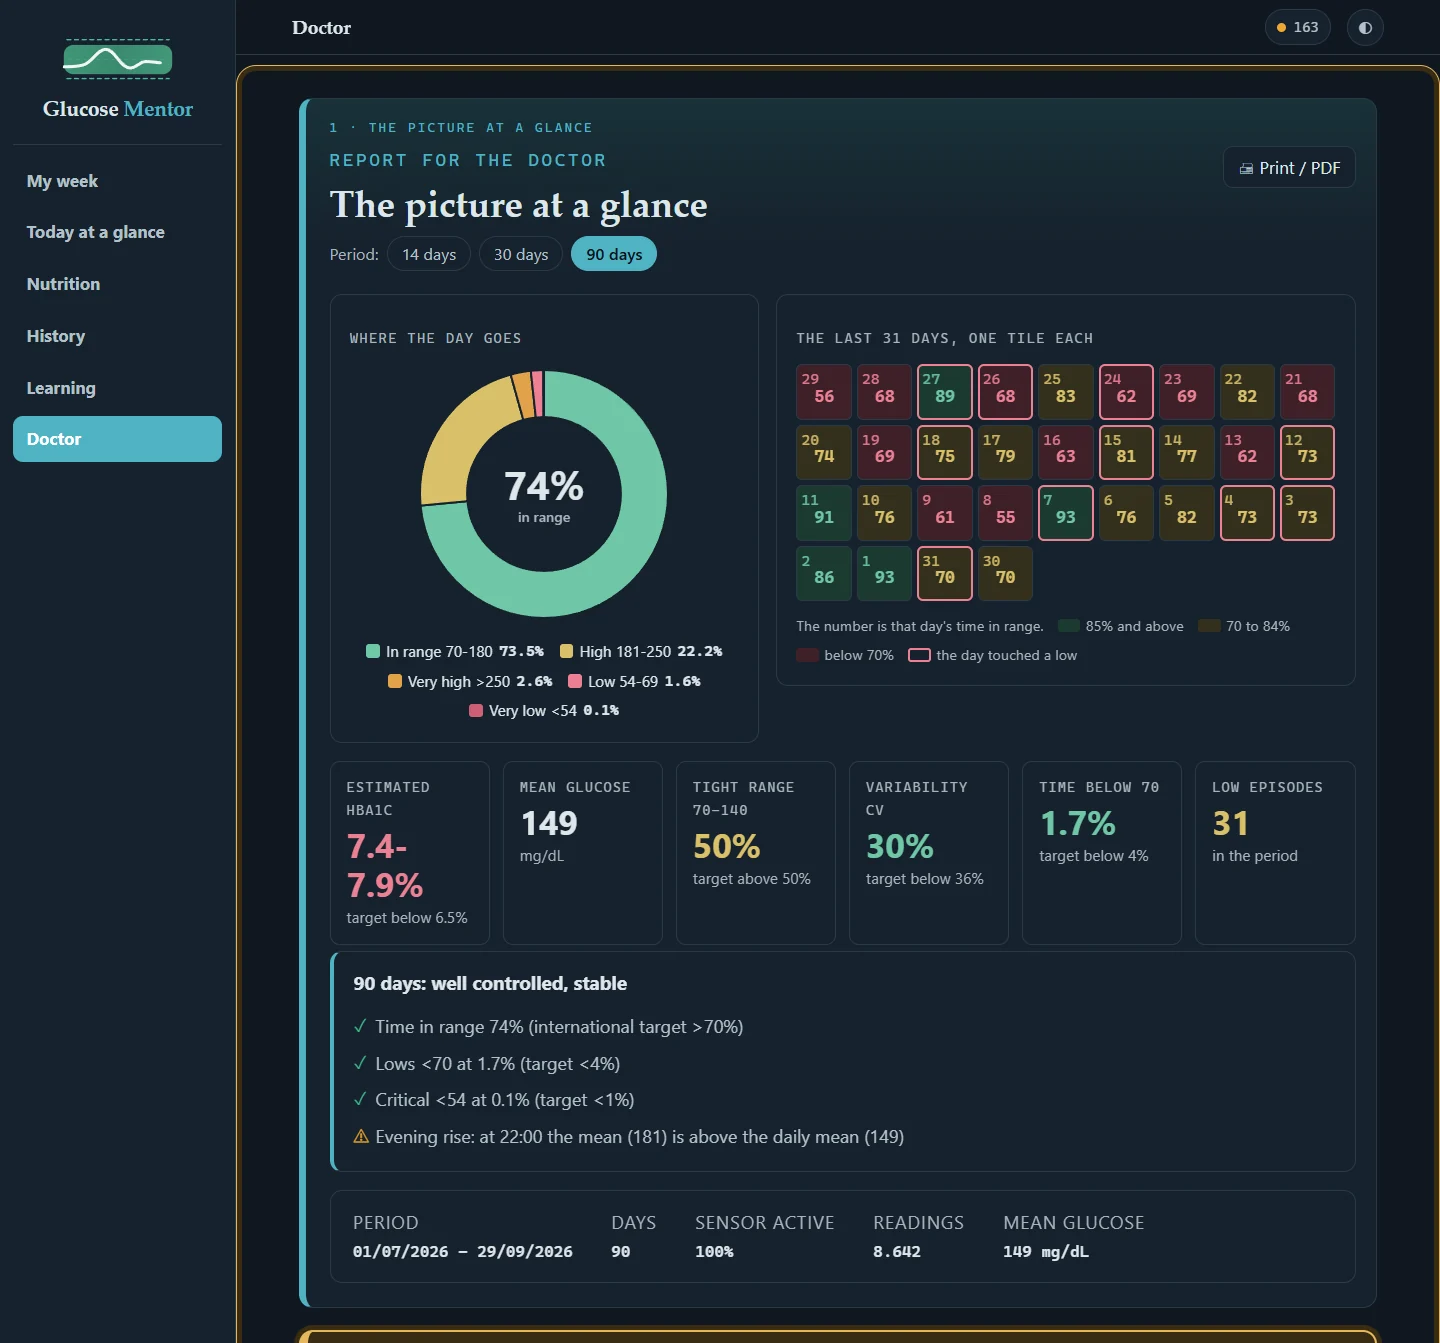1440x1343 pixels.
Task: Select day 24 tile showing 62
Action: click(1126, 392)
